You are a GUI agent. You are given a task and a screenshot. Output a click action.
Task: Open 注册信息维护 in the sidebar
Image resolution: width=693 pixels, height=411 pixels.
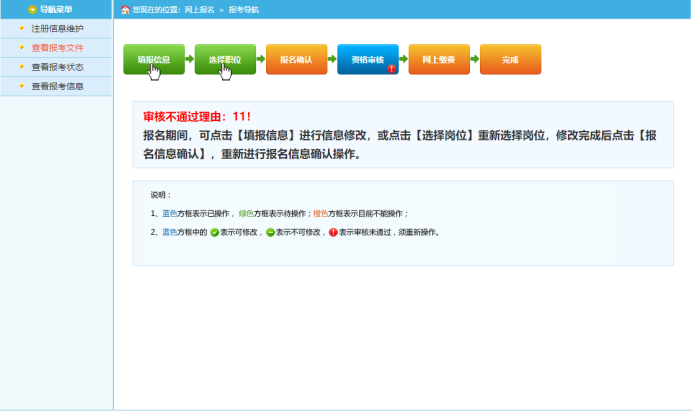tap(57, 28)
